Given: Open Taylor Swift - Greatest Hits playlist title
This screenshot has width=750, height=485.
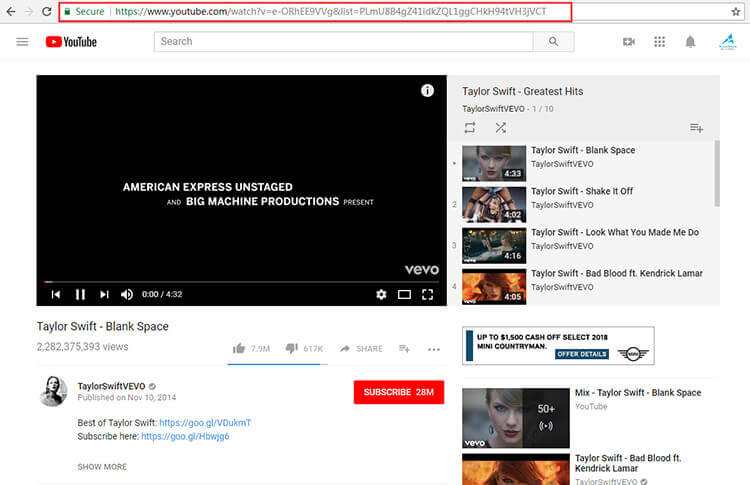Looking at the screenshot, I should (522, 91).
